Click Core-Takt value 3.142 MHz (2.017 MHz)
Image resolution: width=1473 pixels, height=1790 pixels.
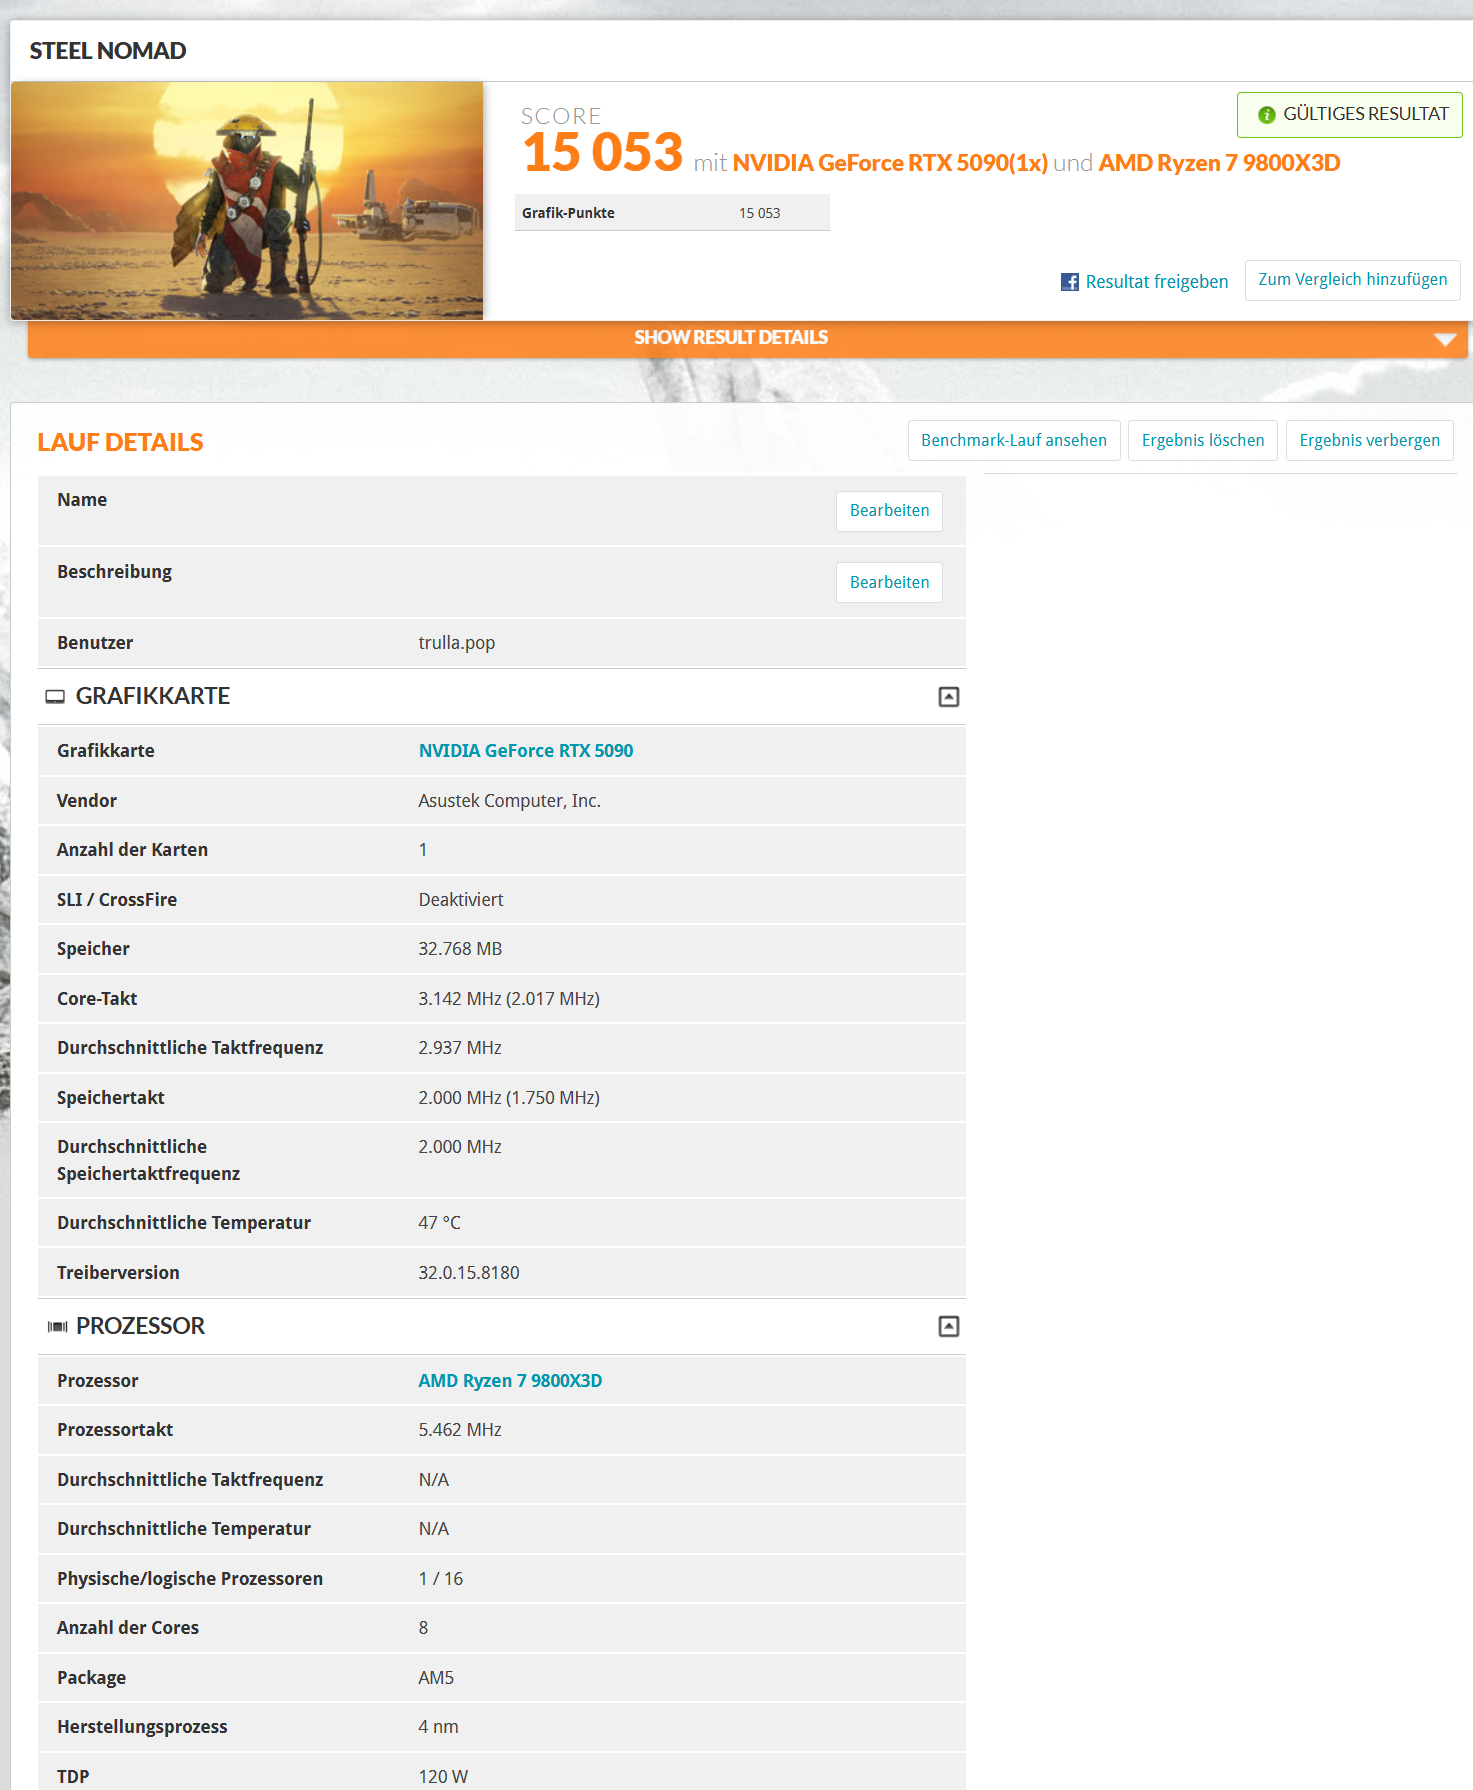[x=508, y=999]
